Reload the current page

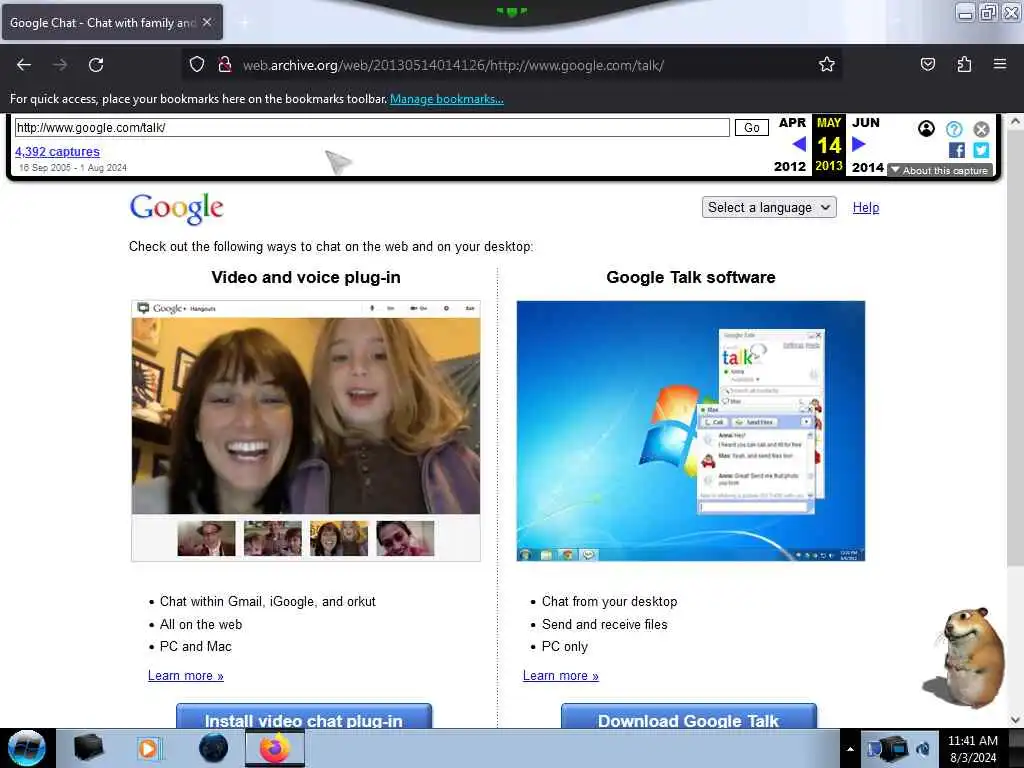point(96,65)
